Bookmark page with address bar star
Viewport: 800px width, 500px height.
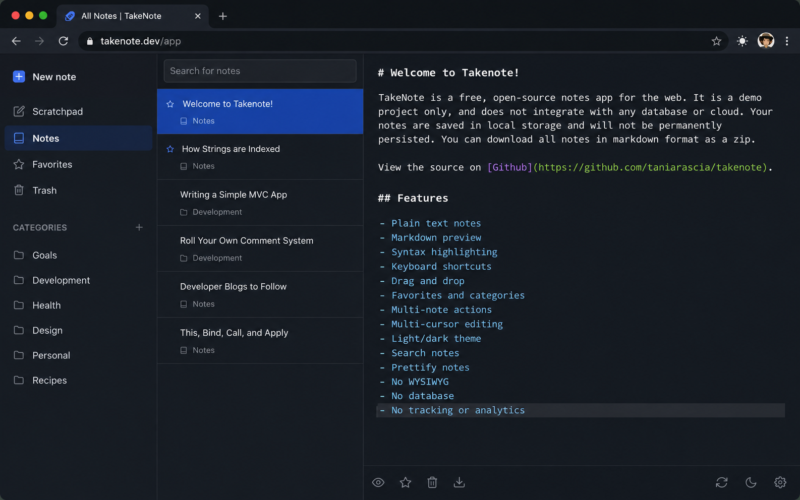tap(716, 41)
